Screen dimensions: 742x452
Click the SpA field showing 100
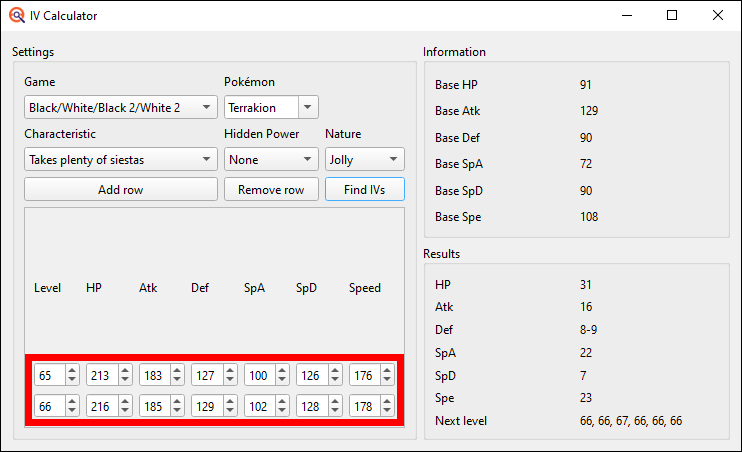258,375
